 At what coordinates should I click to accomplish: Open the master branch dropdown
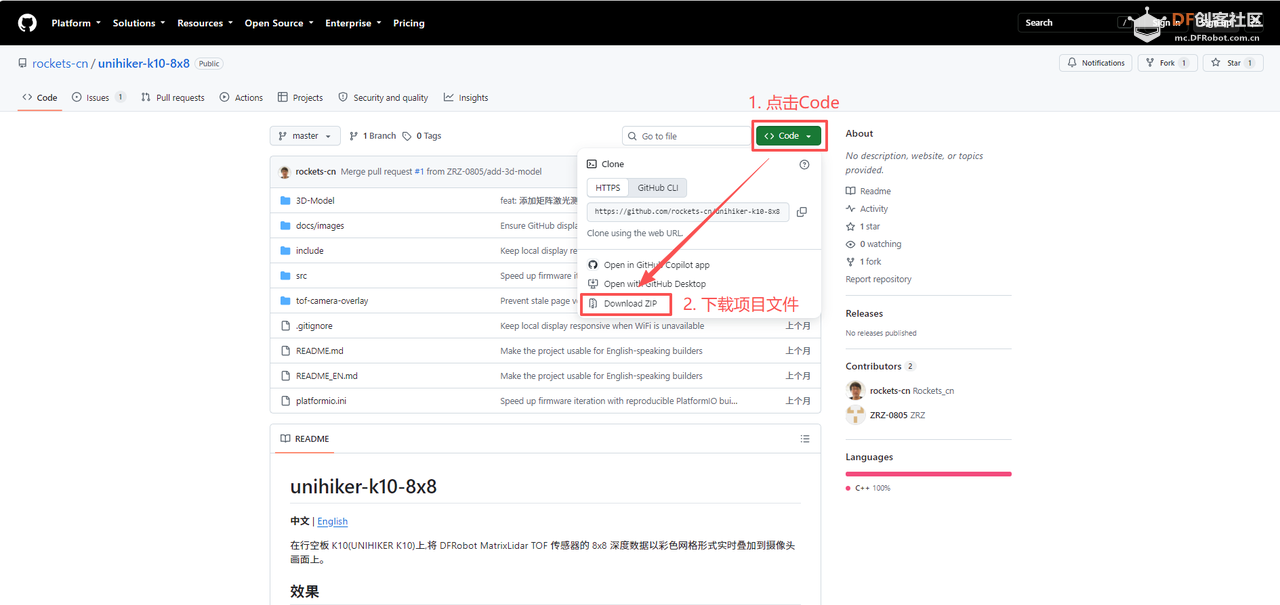[305, 136]
